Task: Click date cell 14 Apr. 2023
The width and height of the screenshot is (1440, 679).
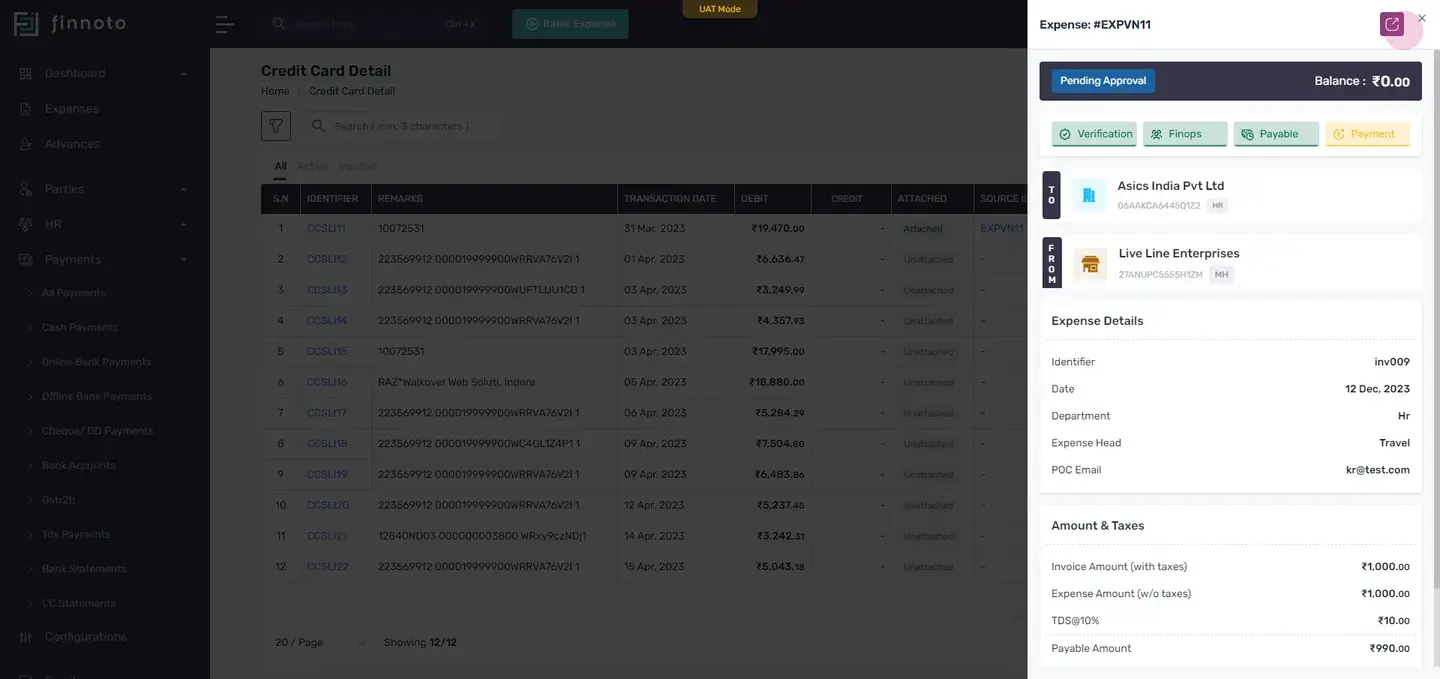Action: [x=655, y=536]
